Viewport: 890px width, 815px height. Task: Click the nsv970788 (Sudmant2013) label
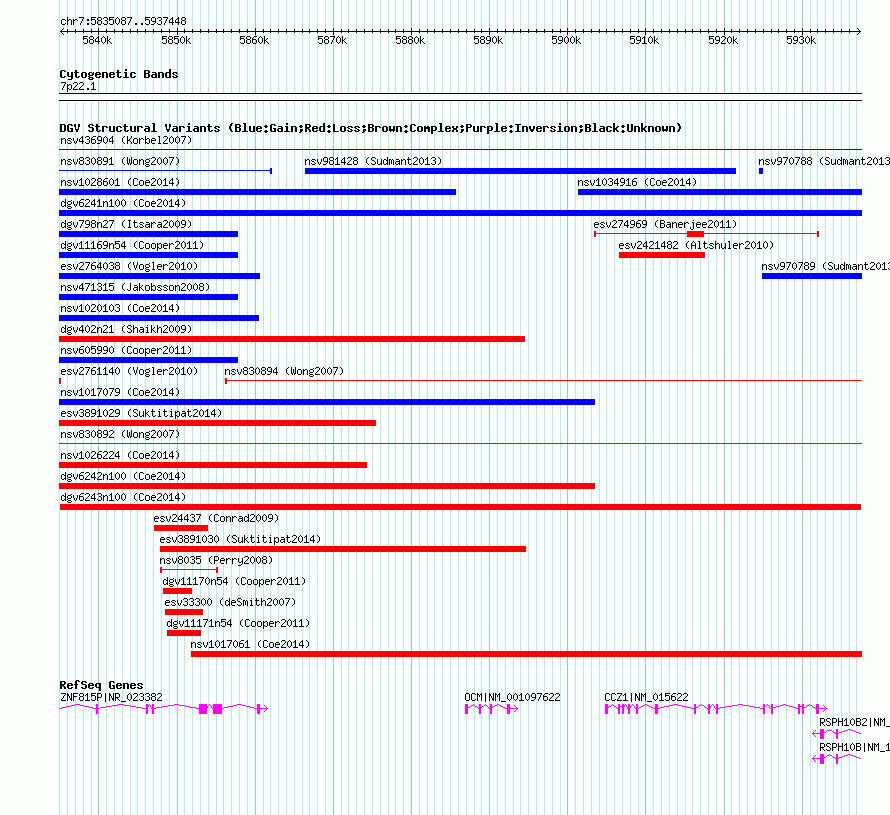click(824, 161)
